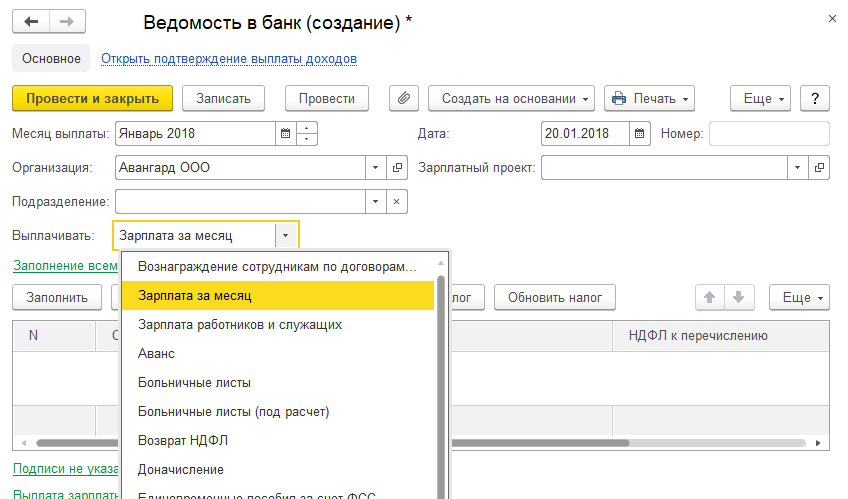The image size is (848, 499).
Task: Choose Больничные листы in the list
Action: [194, 383]
